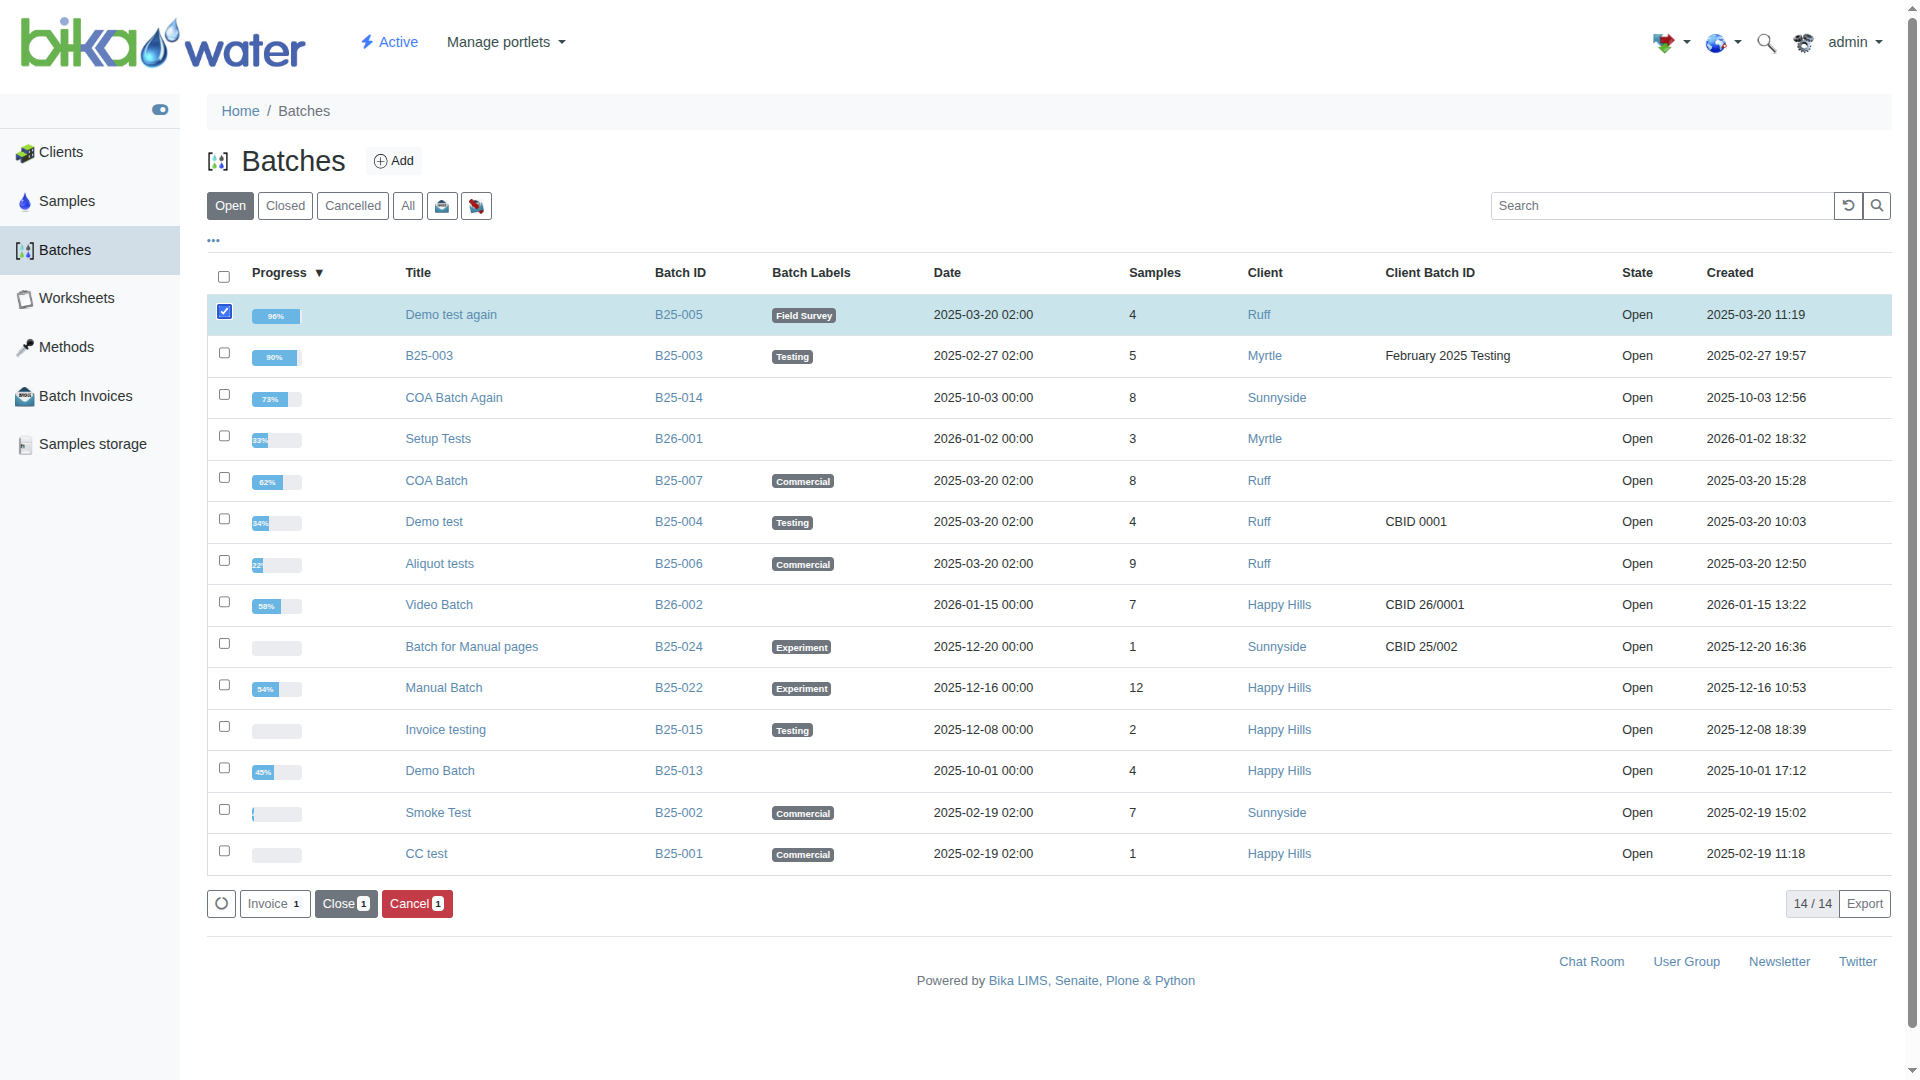Click into the batches Search input field
The image size is (1920, 1080).
[x=1661, y=206]
